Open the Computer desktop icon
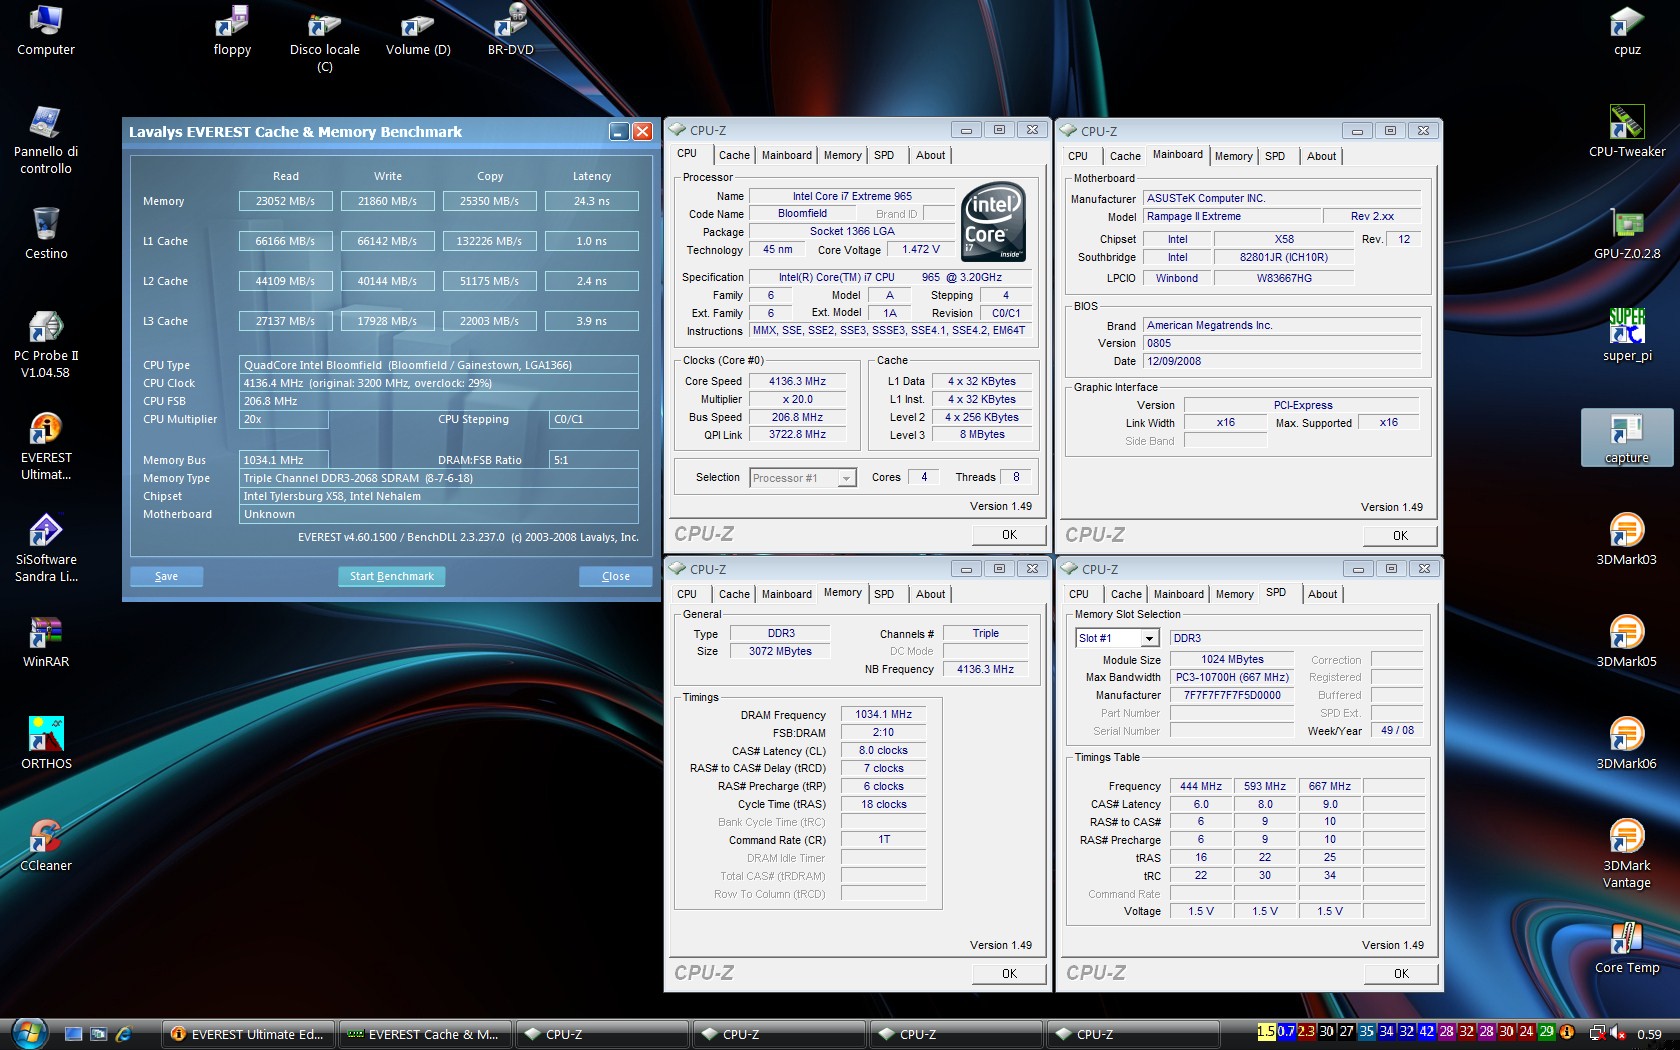The image size is (1680, 1050). 46,31
